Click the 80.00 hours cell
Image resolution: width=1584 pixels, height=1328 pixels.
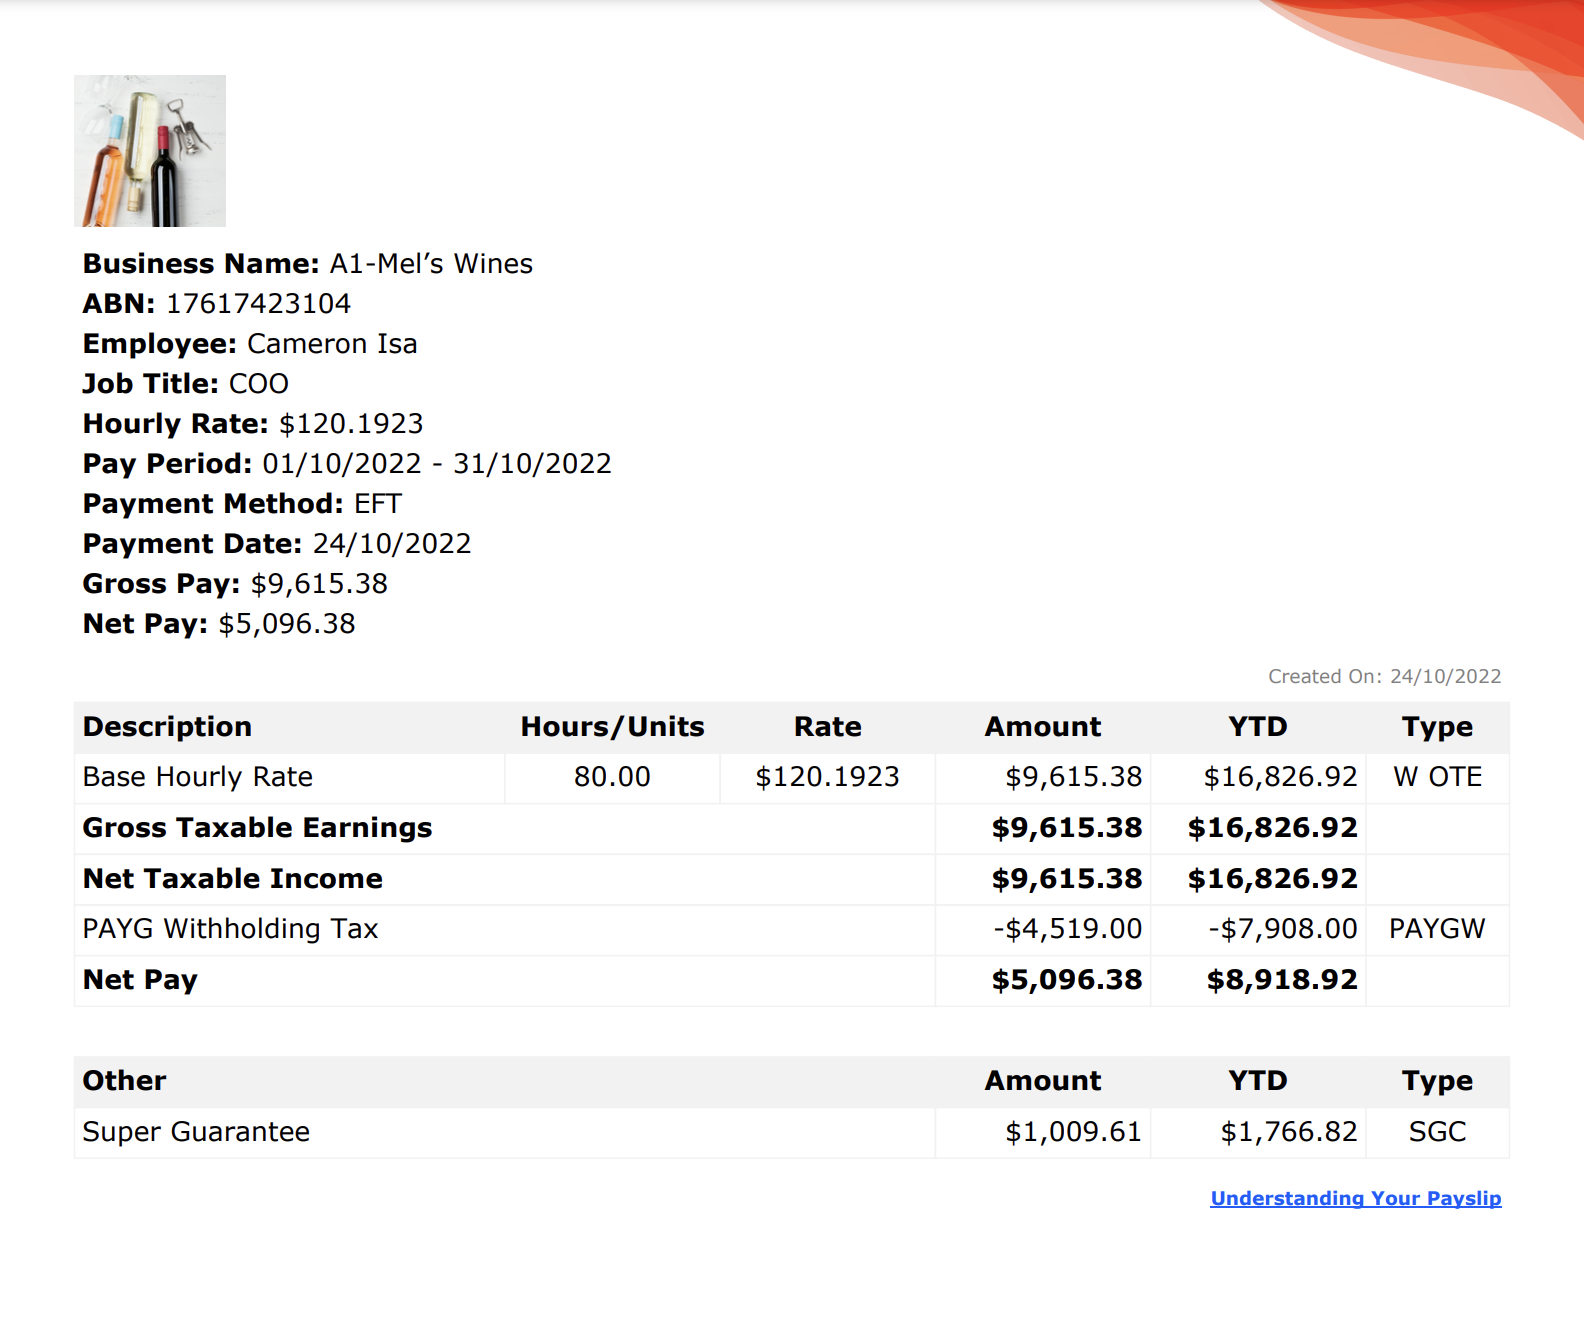(x=612, y=777)
